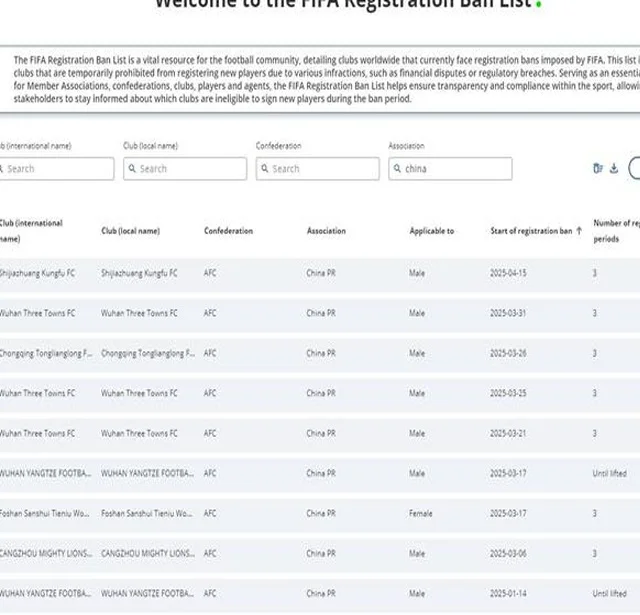Screen dimensions: 640x615
Task: Select local name 'CANGZHOU MIGHTY LIONS...' cell
Action: 148,553
